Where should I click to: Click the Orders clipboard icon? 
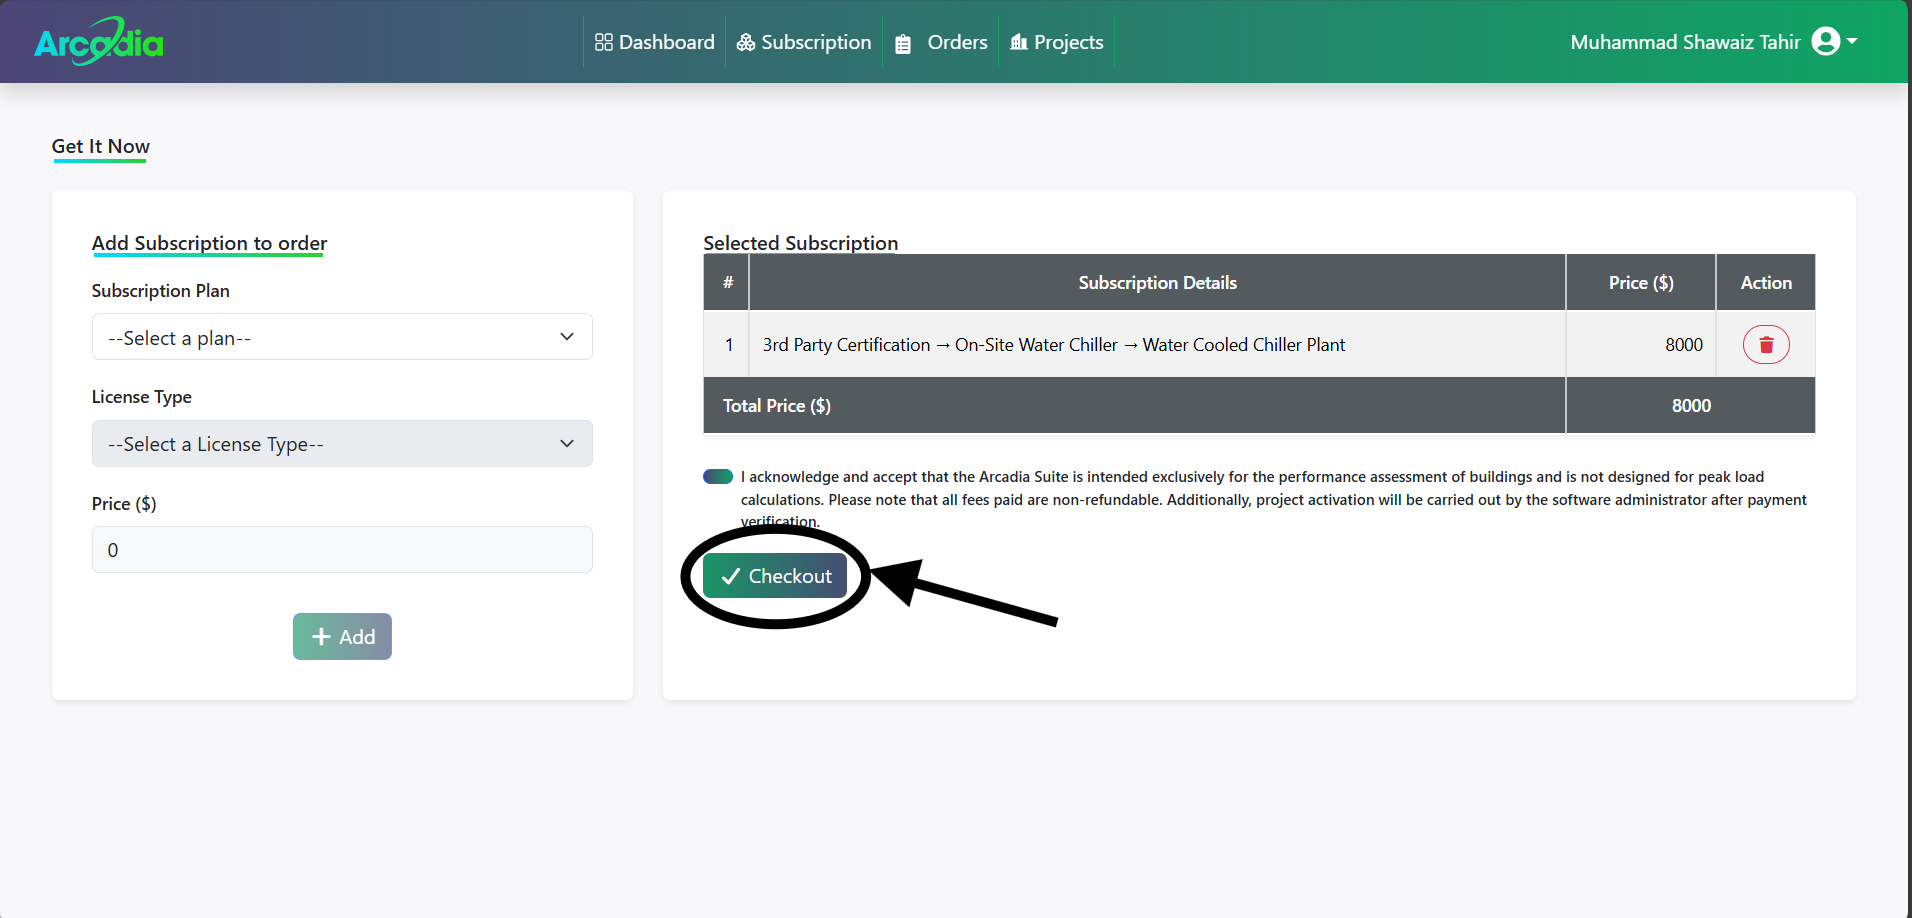point(903,43)
